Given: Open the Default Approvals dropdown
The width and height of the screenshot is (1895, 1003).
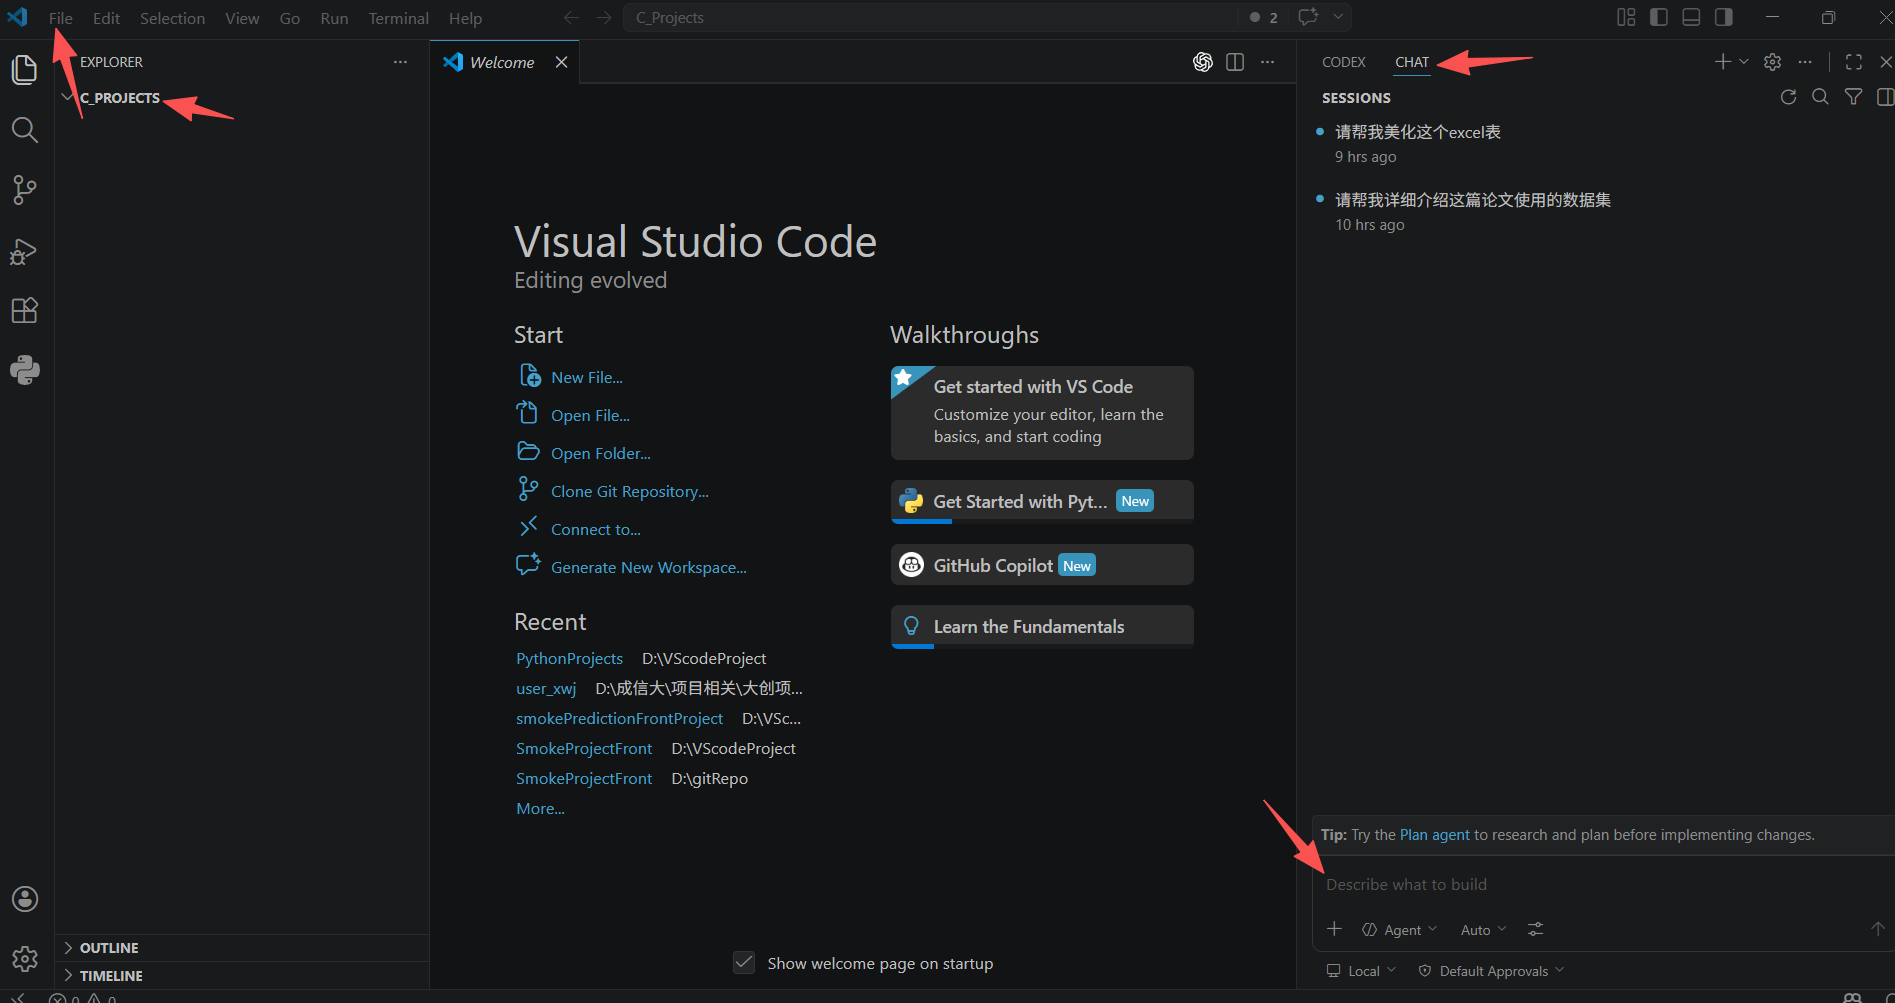Looking at the screenshot, I should 1491,971.
